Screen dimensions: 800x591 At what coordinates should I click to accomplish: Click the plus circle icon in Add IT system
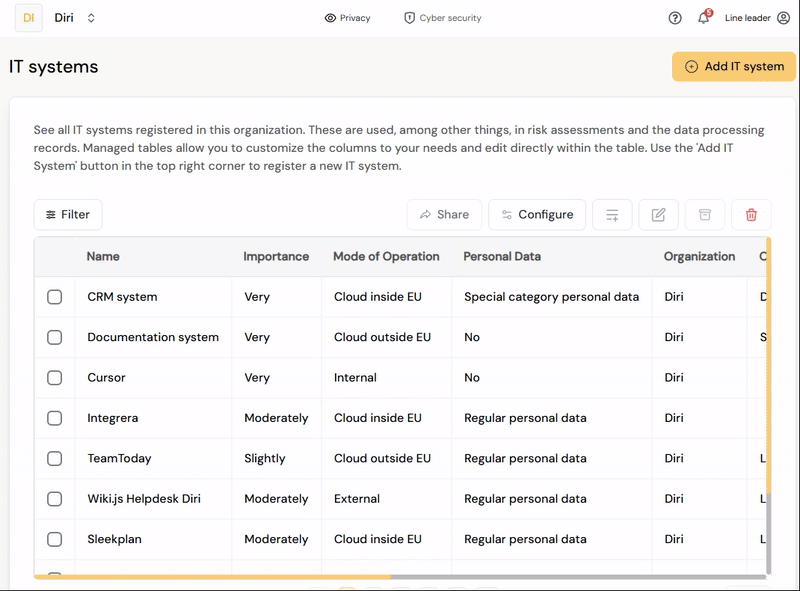pos(691,66)
